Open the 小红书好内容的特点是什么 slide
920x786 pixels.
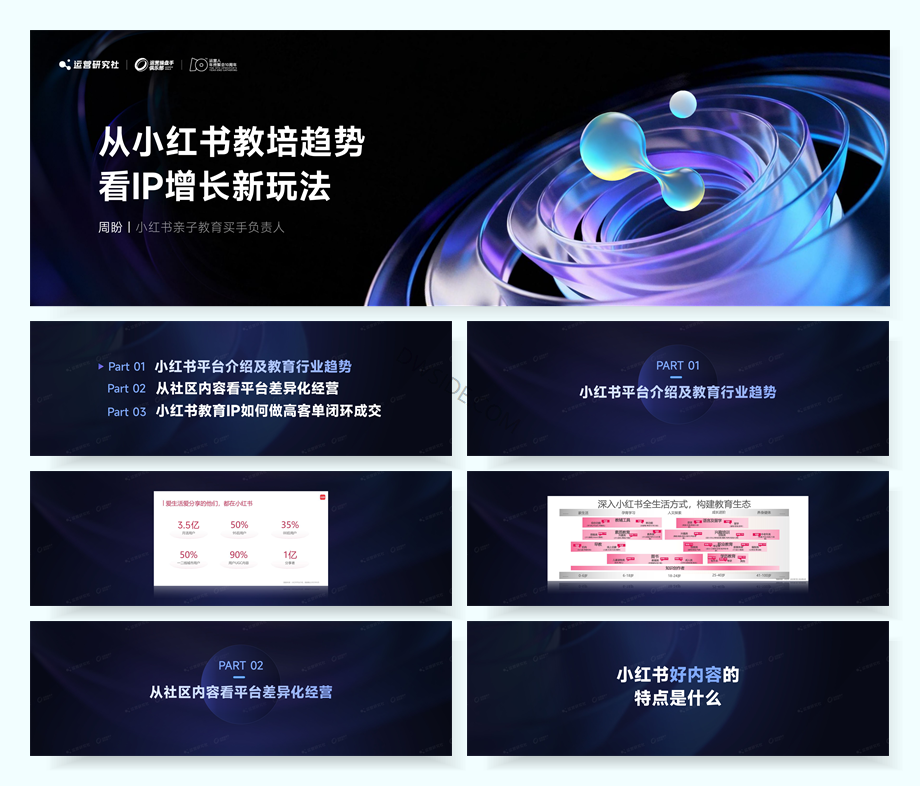(677, 688)
